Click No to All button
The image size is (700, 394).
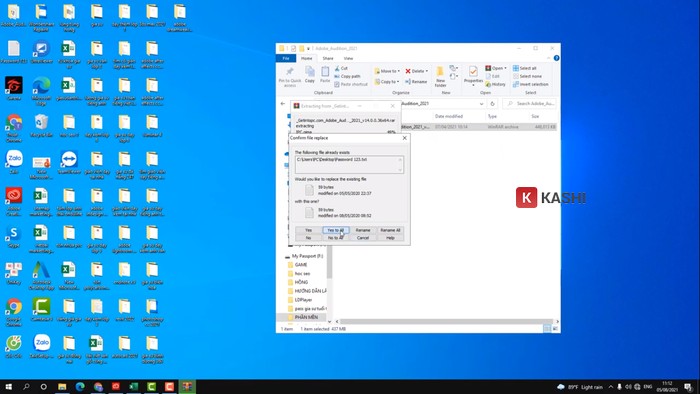335,238
